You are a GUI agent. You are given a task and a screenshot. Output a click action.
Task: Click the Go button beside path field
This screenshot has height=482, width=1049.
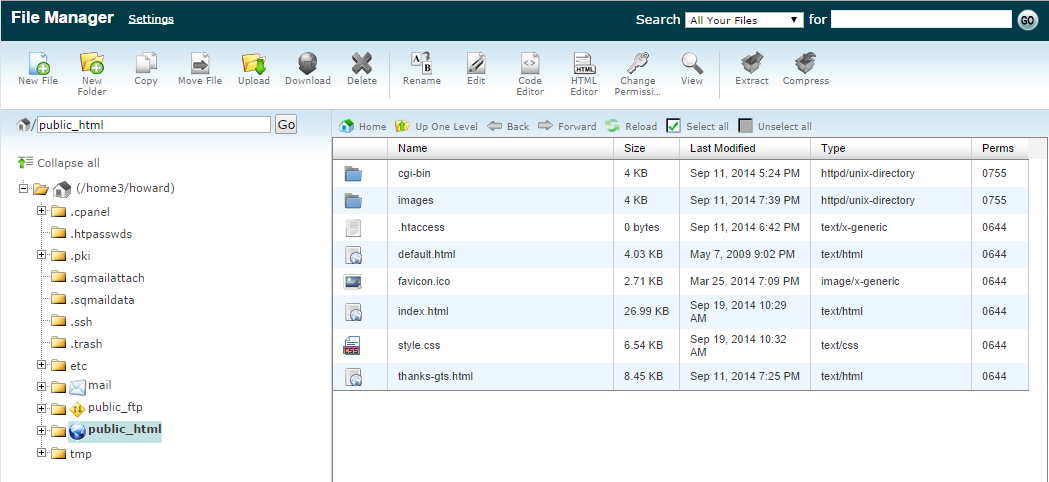coord(286,125)
